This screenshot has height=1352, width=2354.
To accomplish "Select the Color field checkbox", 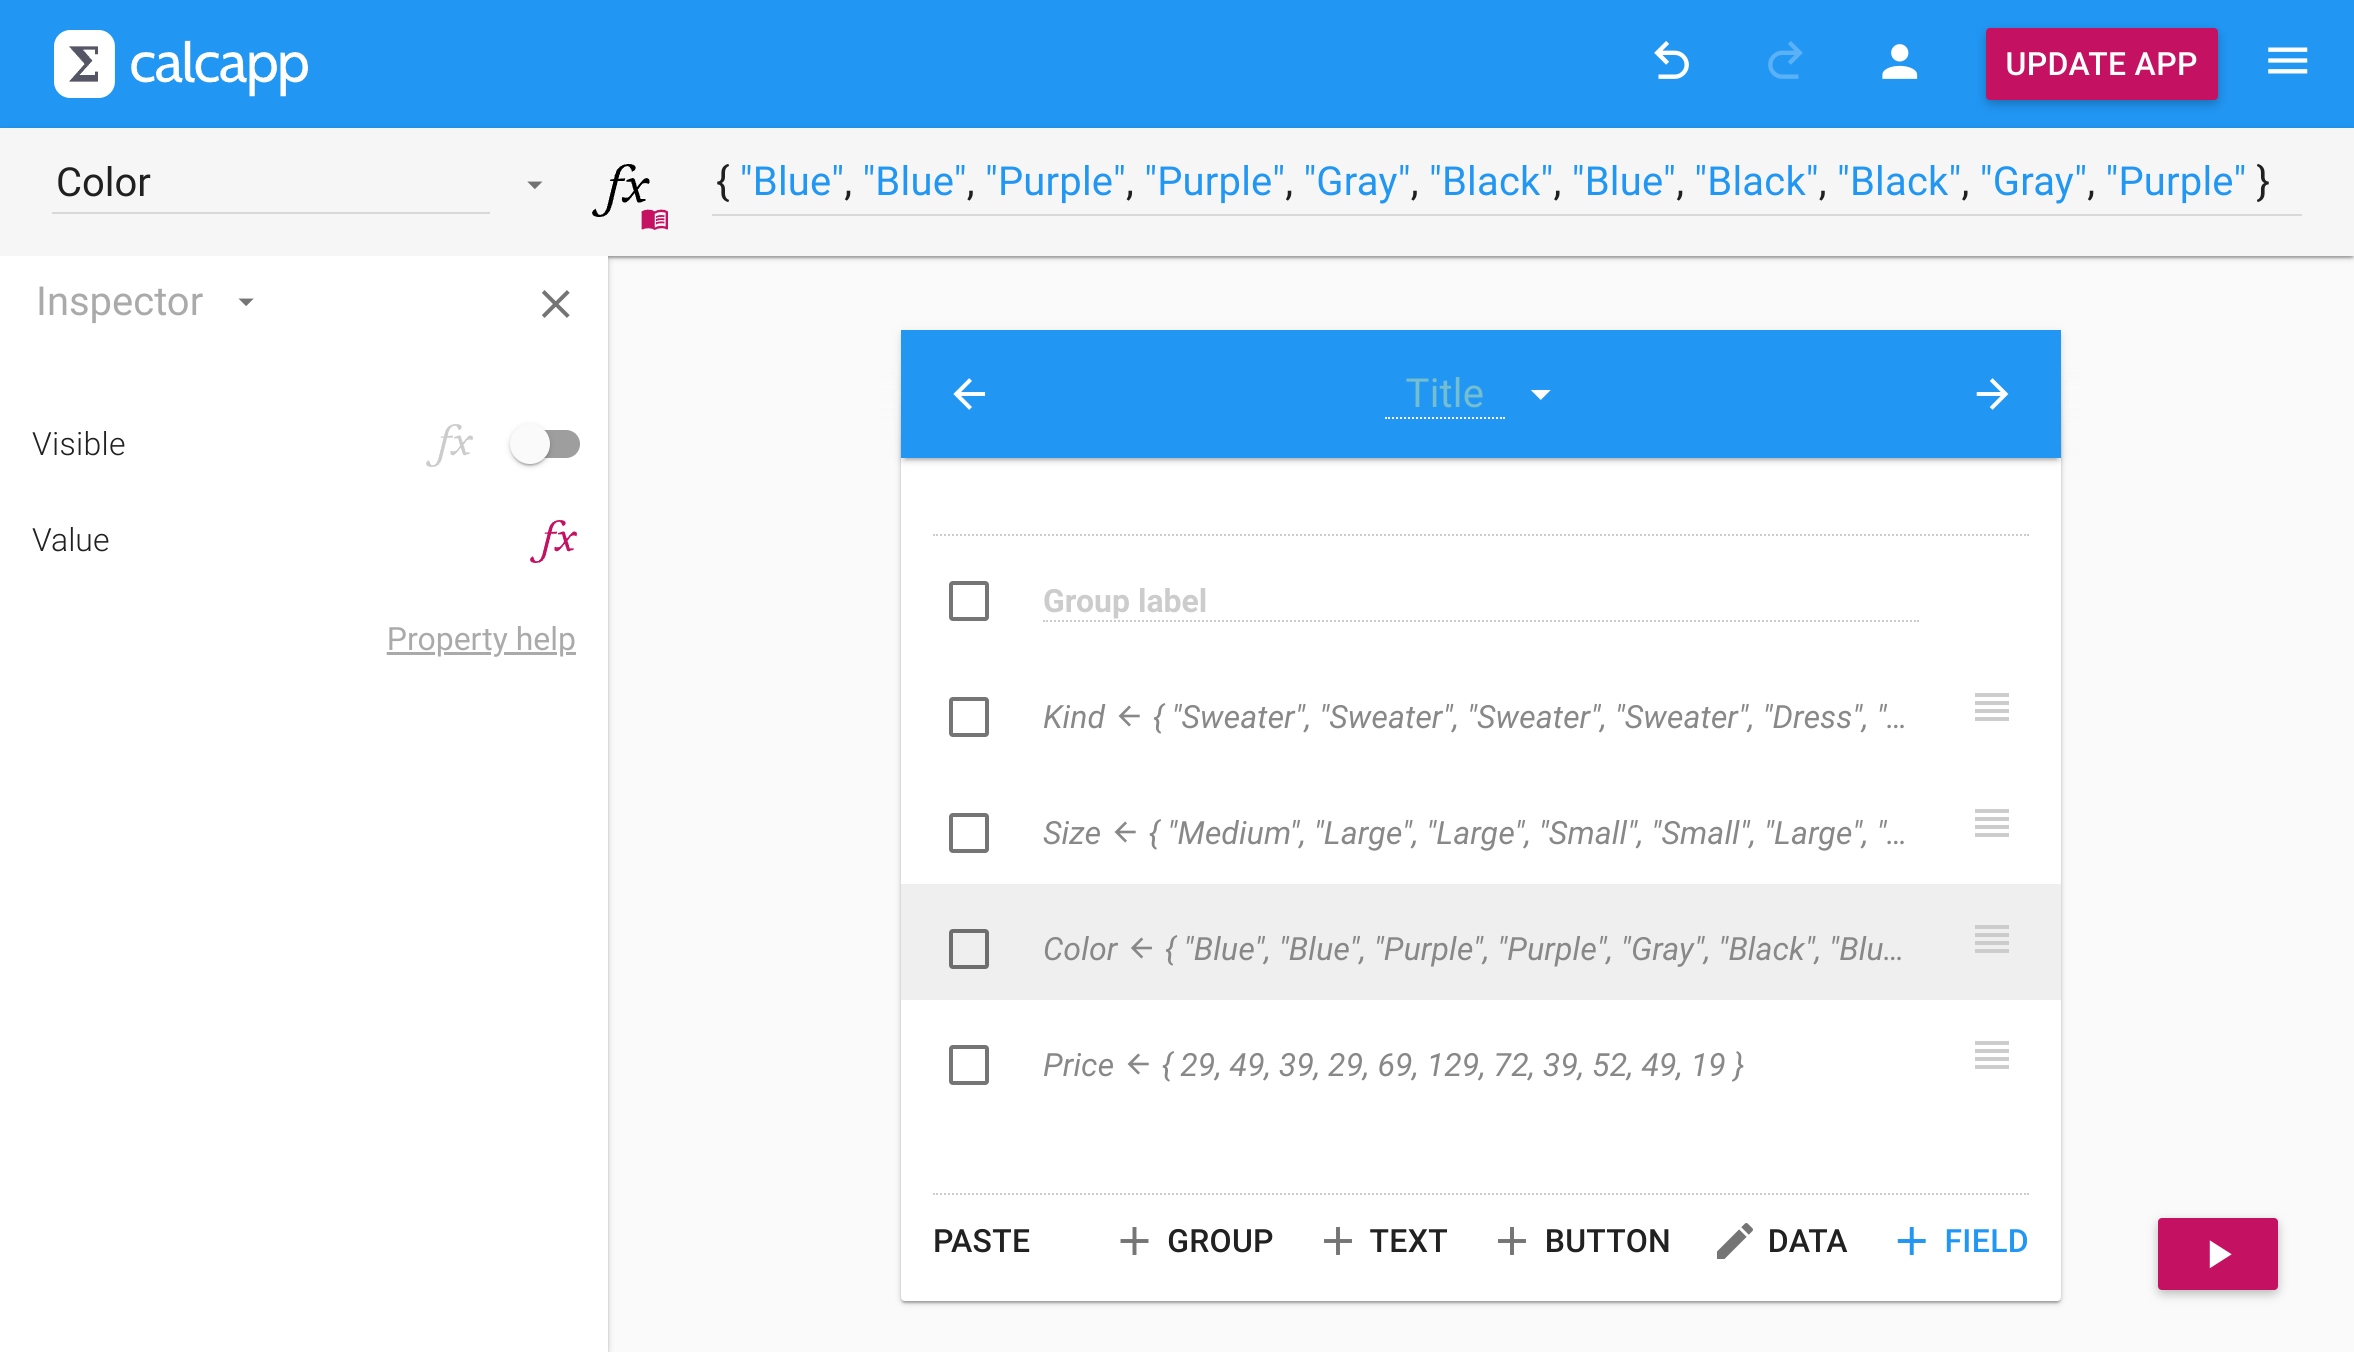I will (x=969, y=949).
